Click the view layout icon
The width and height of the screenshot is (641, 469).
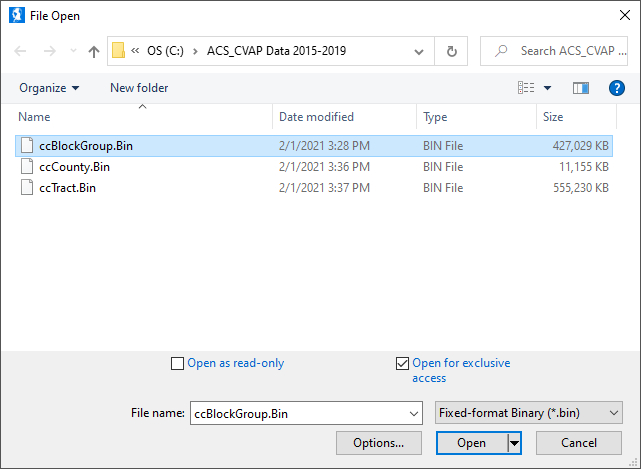pyautogui.click(x=526, y=88)
